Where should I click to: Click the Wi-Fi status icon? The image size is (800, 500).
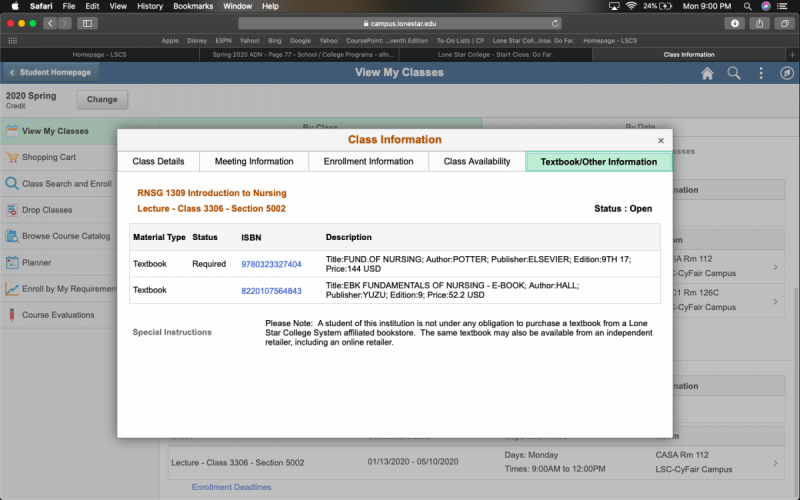click(x=631, y=6)
